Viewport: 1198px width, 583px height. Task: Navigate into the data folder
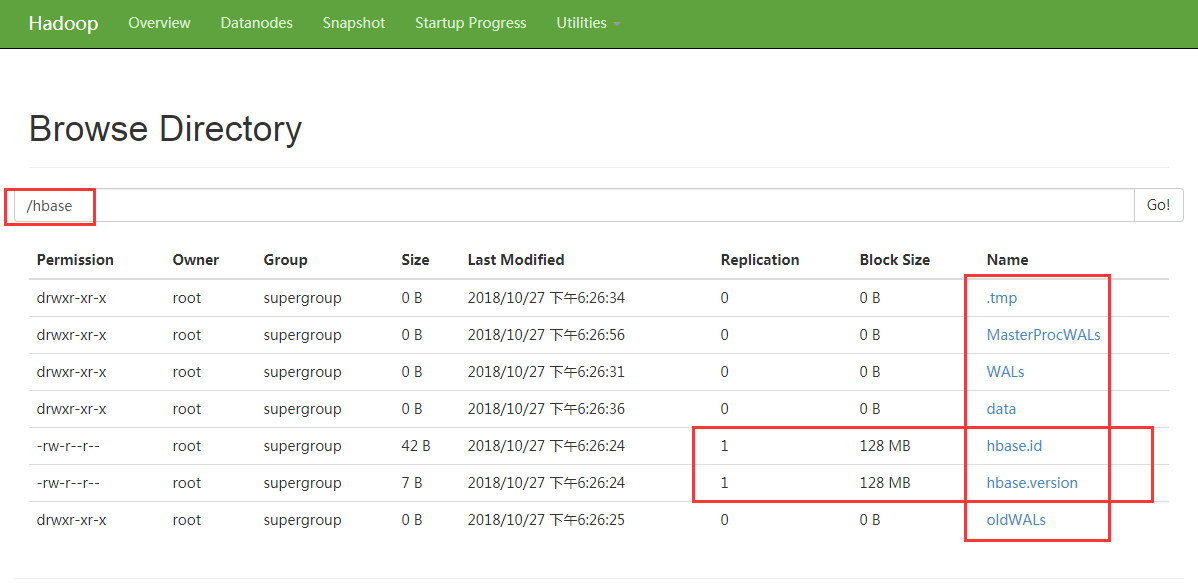point(1001,408)
